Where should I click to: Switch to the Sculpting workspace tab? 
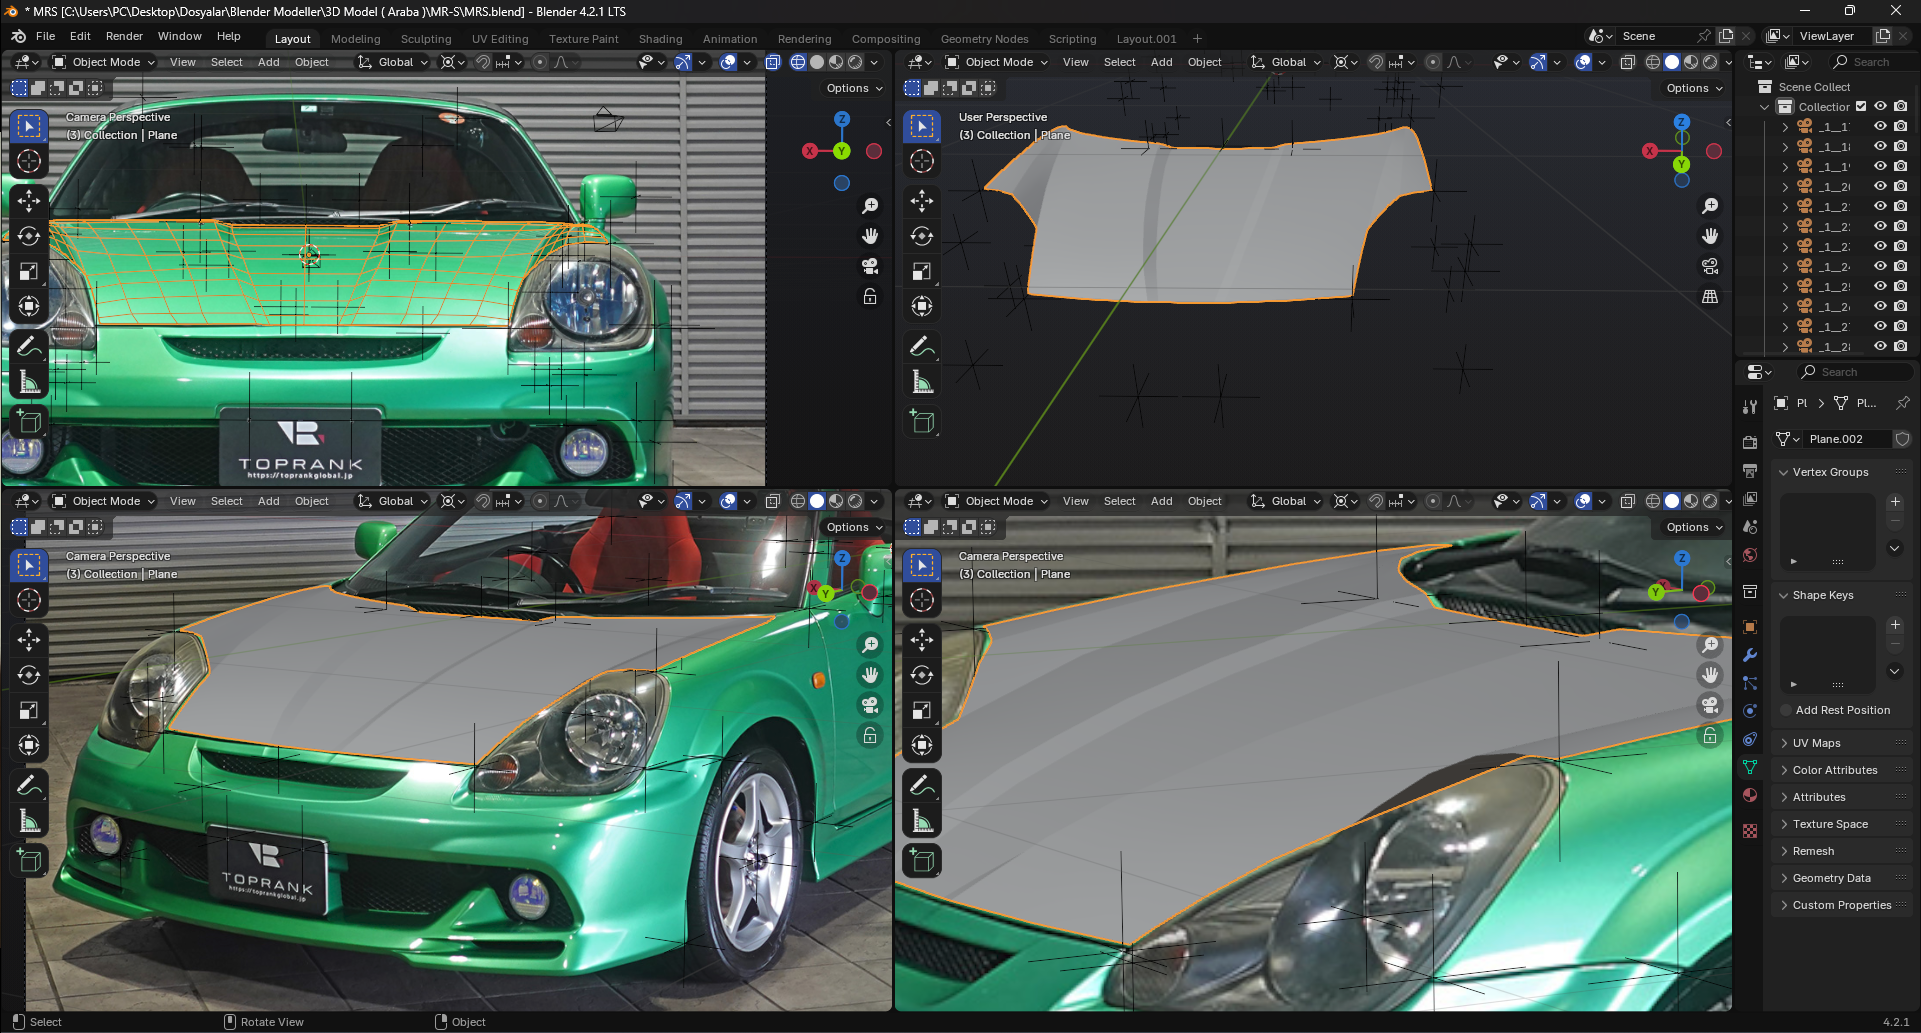point(426,39)
